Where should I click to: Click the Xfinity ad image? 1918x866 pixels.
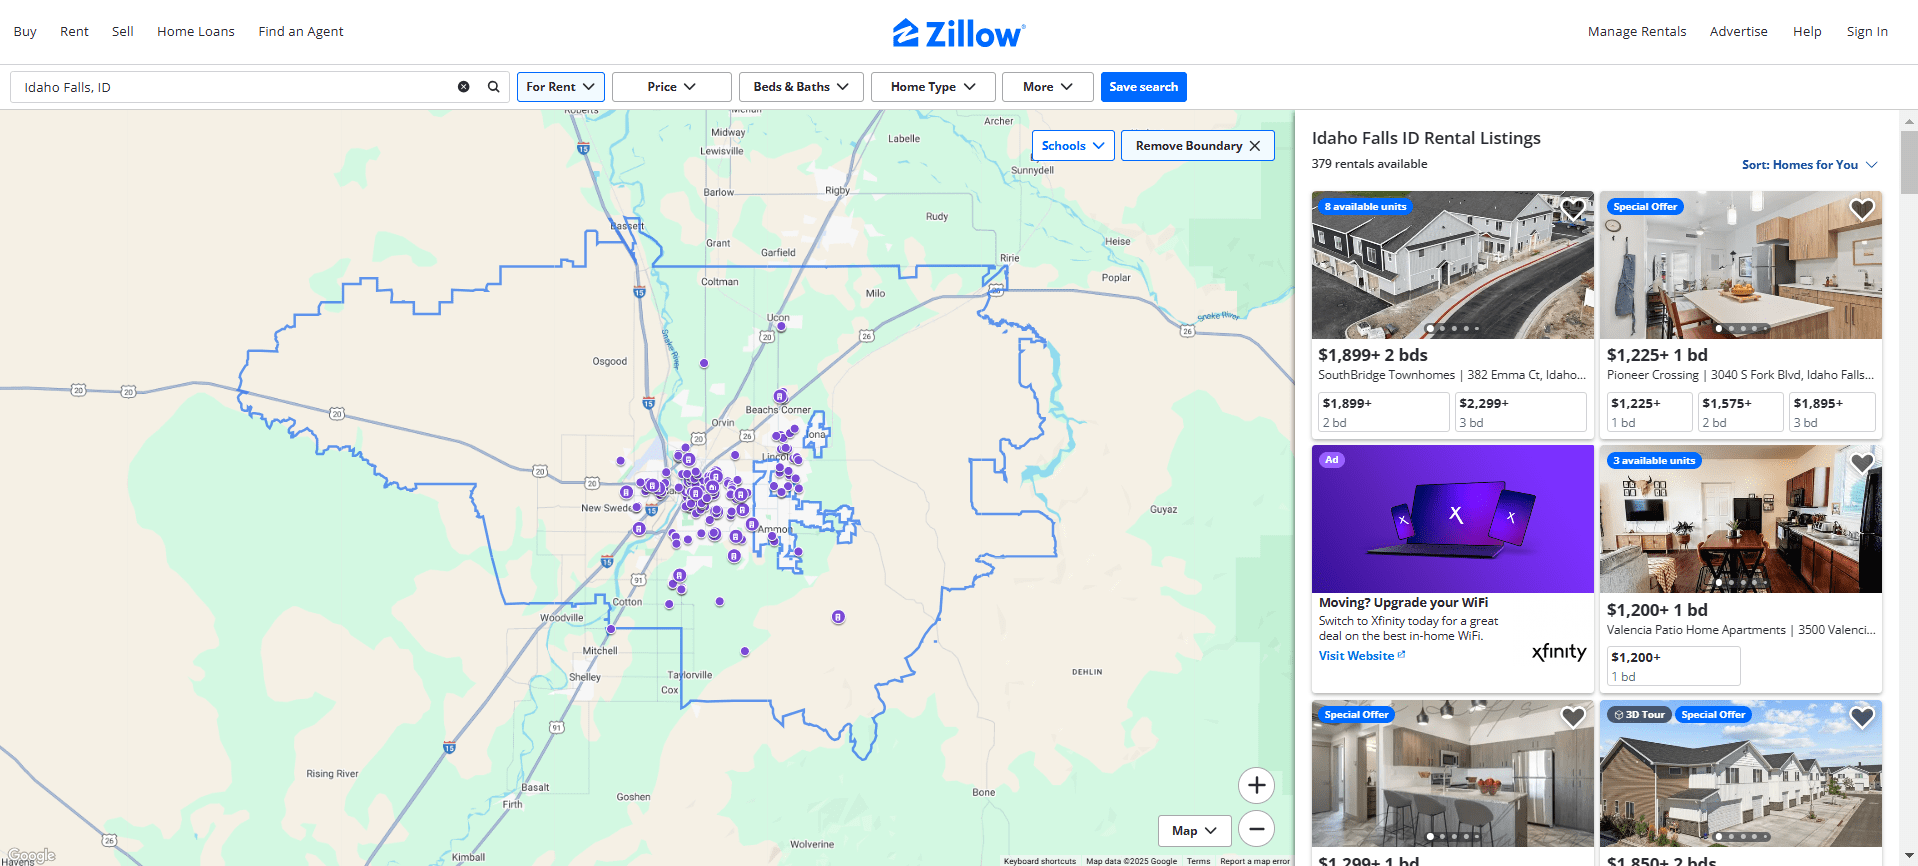tap(1452, 519)
